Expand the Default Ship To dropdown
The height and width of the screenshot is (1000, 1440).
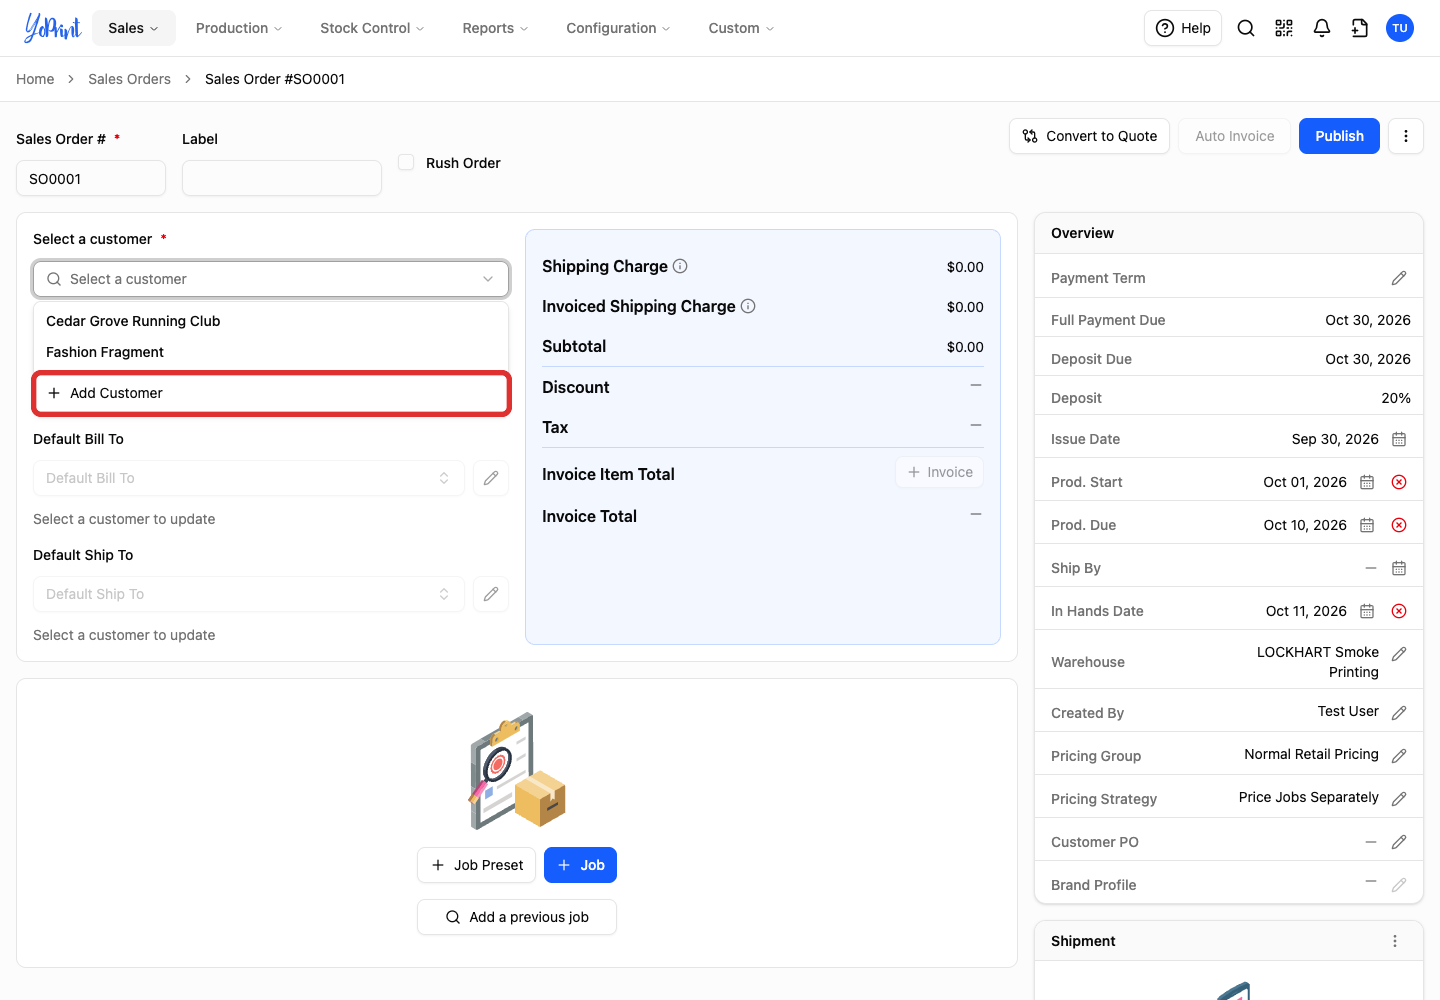249,594
